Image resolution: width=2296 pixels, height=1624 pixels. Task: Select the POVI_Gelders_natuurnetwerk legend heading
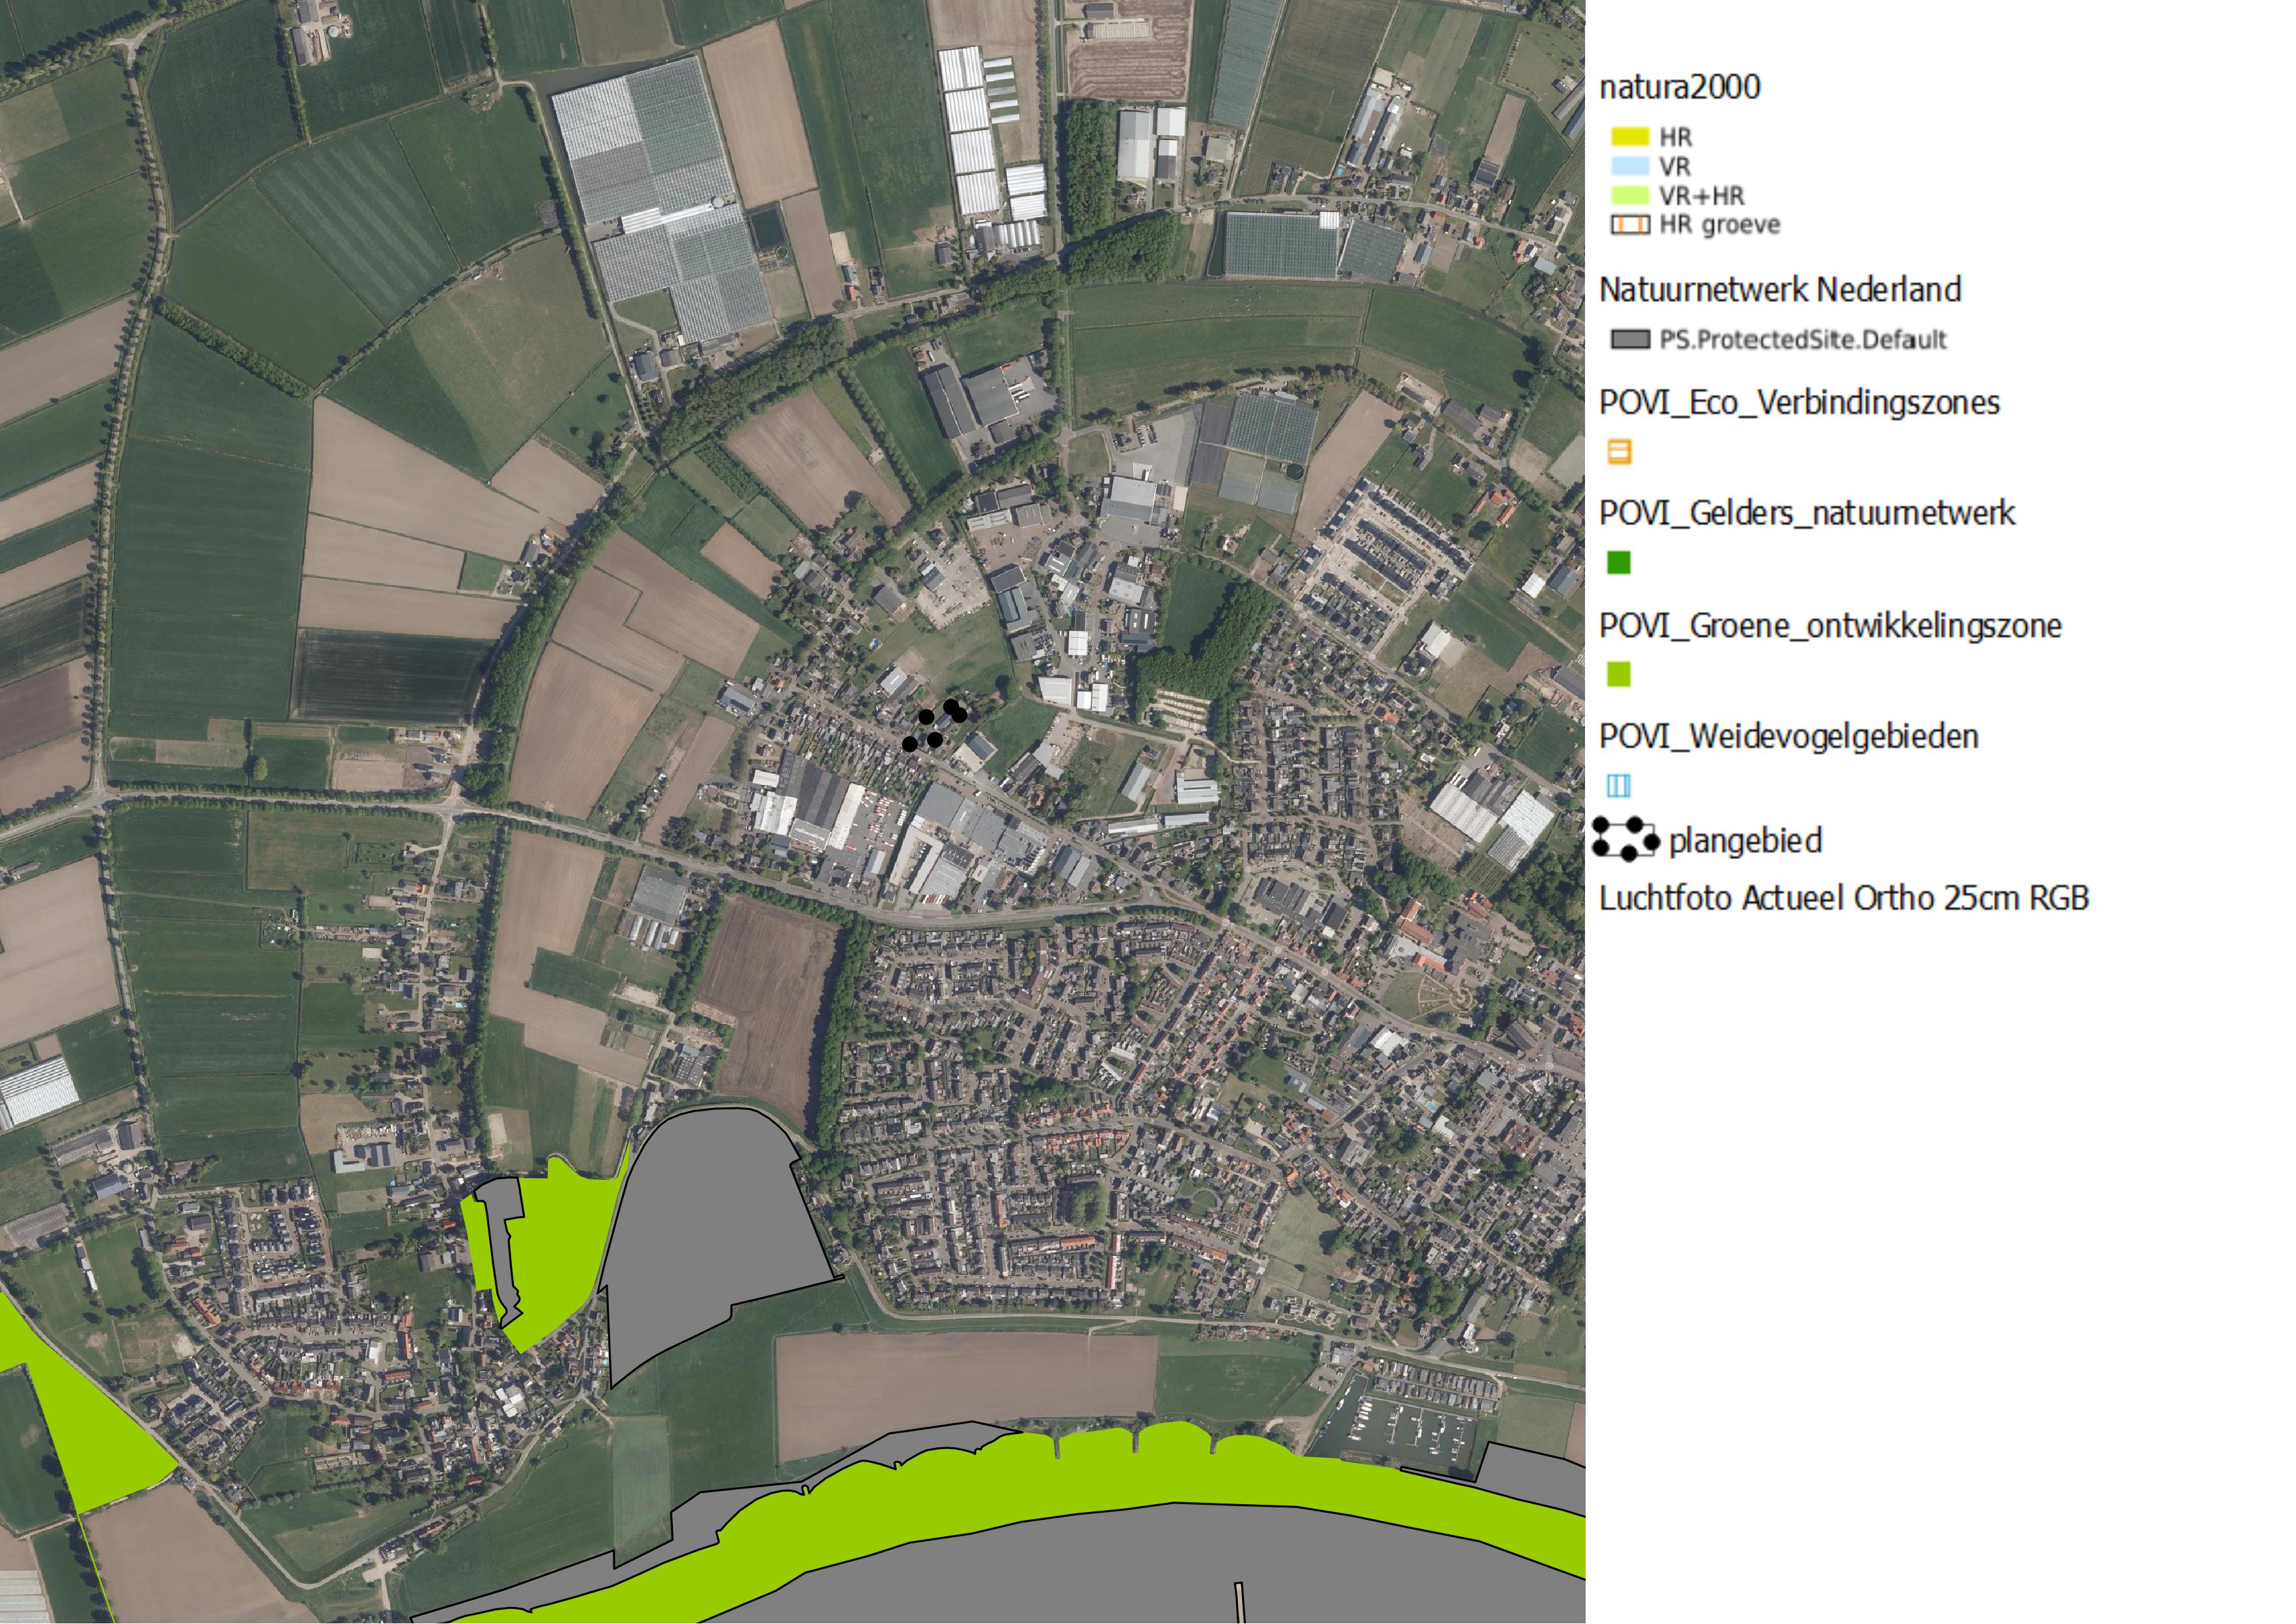point(1807,513)
